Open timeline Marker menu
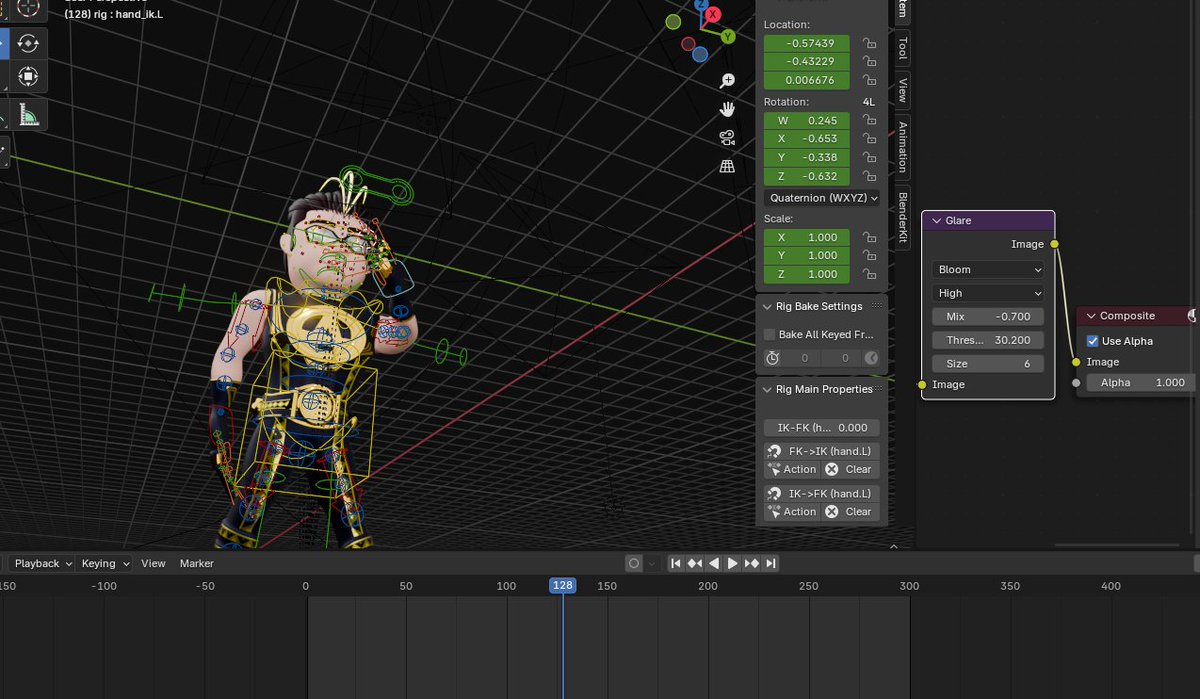 coord(197,563)
